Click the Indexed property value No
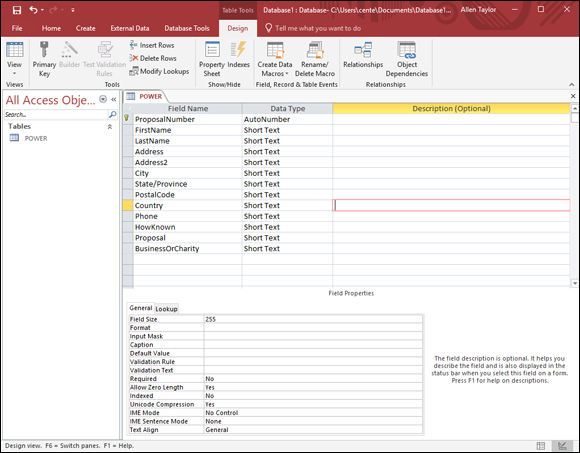580x453 pixels. point(313,396)
